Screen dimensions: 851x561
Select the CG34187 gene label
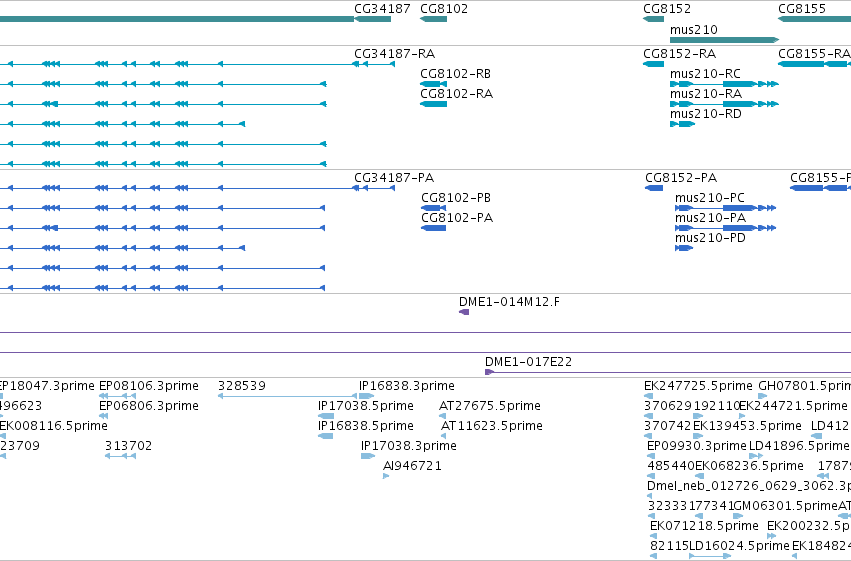pyautogui.click(x=382, y=9)
